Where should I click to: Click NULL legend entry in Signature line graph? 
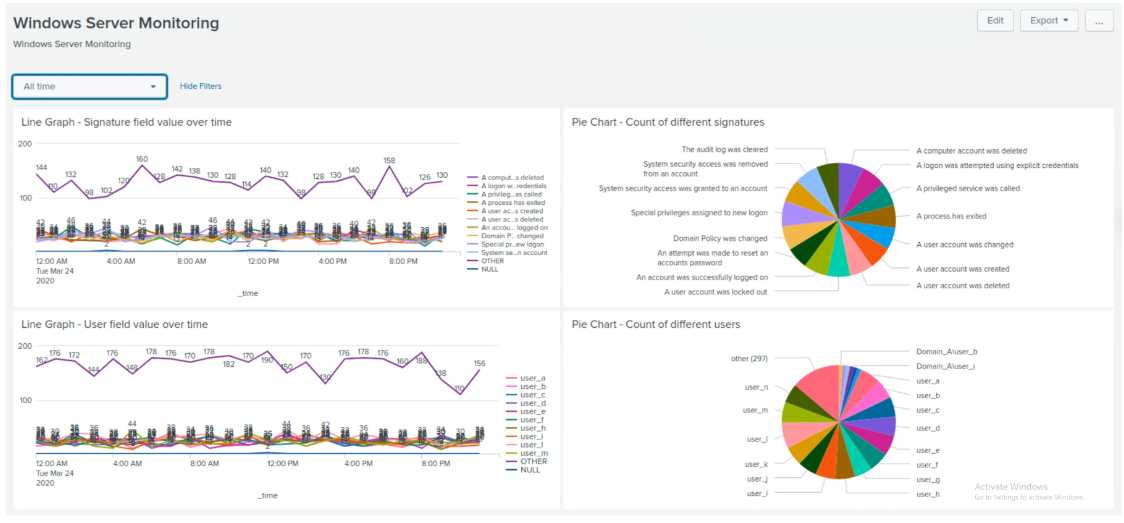pyautogui.click(x=484, y=269)
